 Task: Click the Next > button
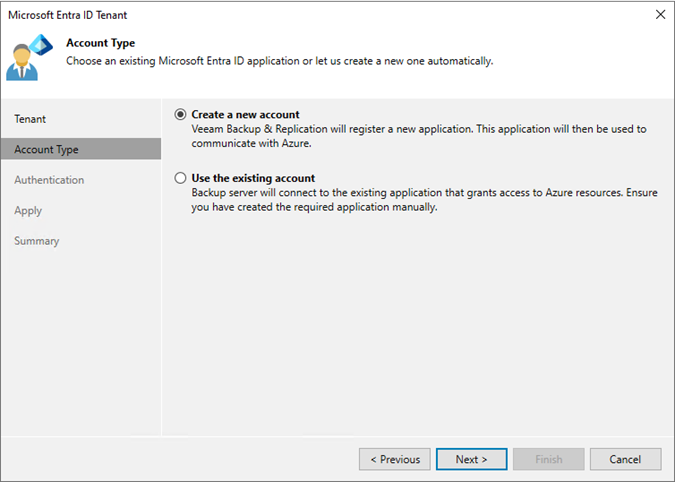point(471,459)
